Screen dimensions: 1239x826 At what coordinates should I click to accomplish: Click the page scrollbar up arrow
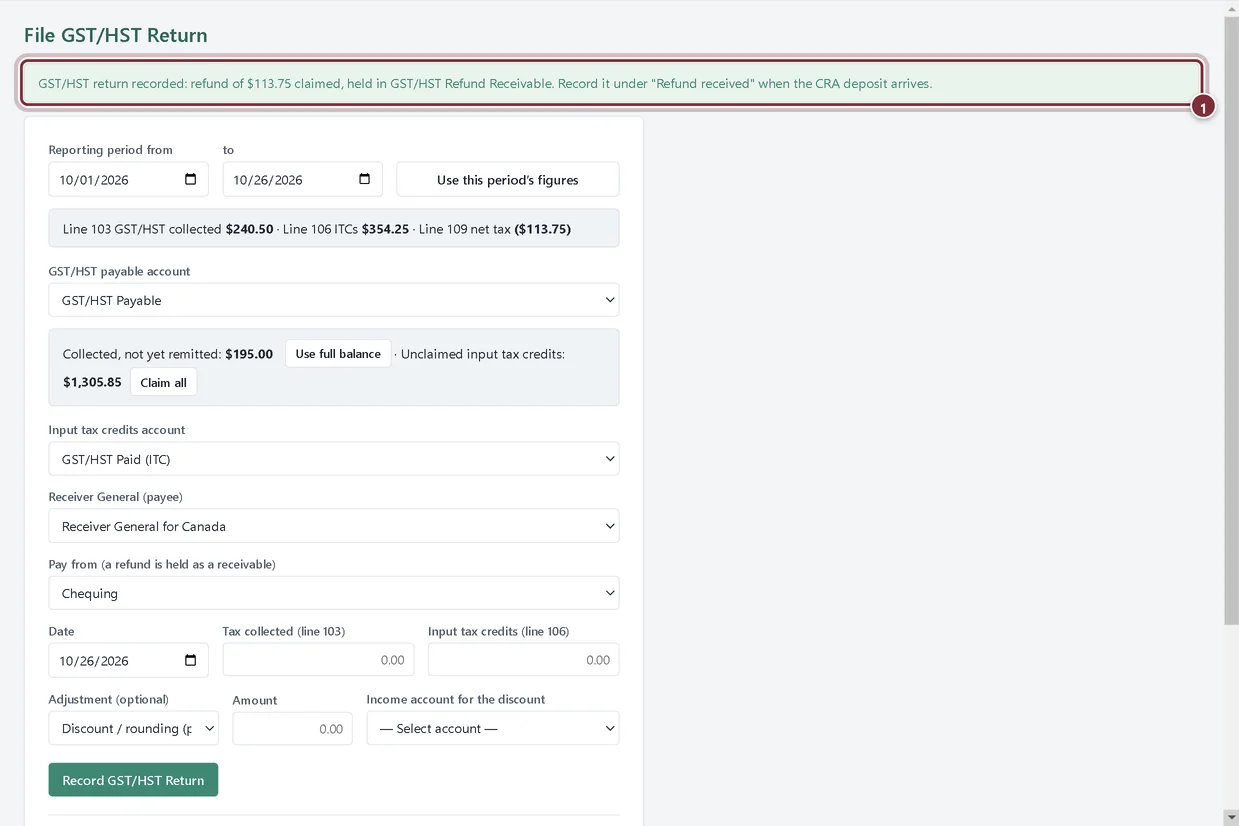(x=1231, y=8)
